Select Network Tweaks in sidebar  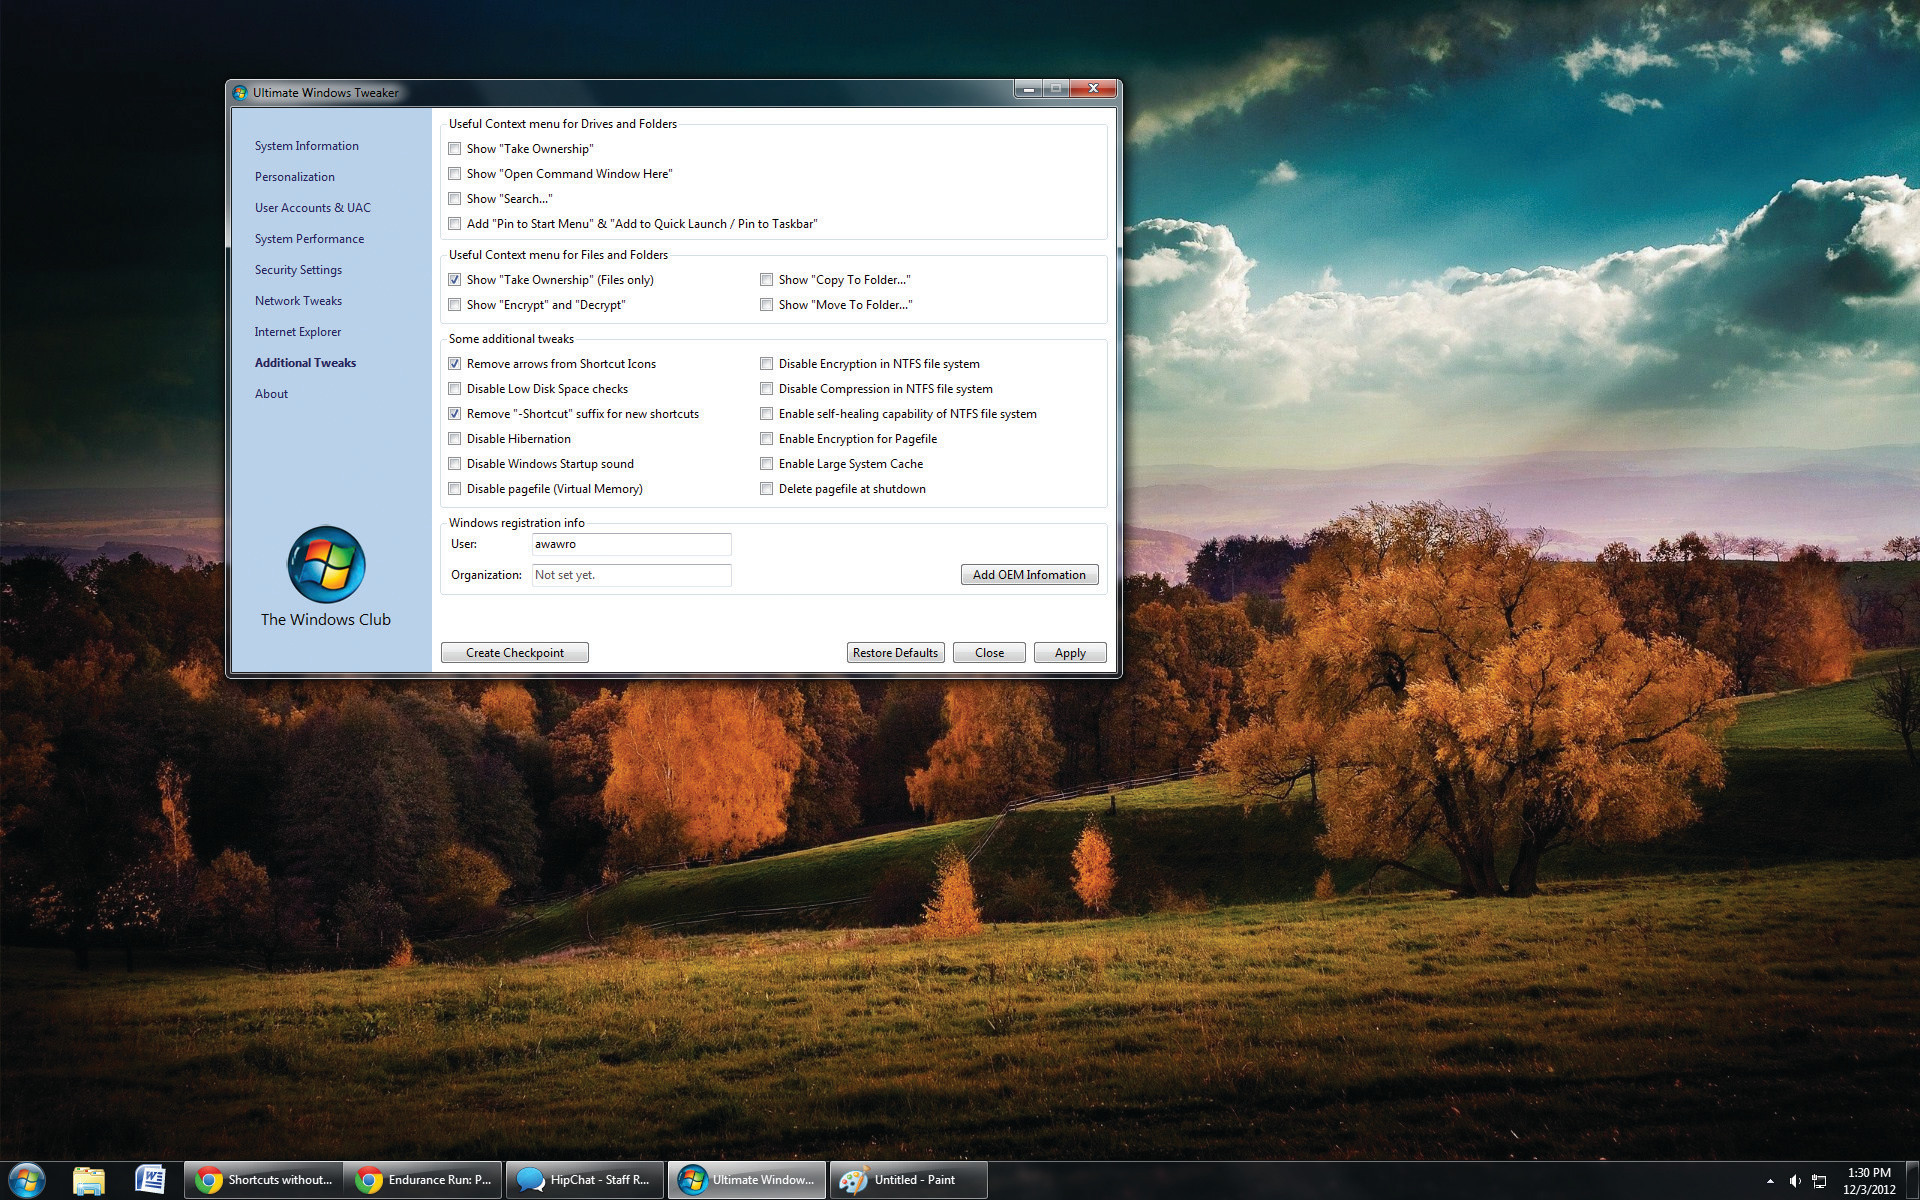(x=298, y=301)
